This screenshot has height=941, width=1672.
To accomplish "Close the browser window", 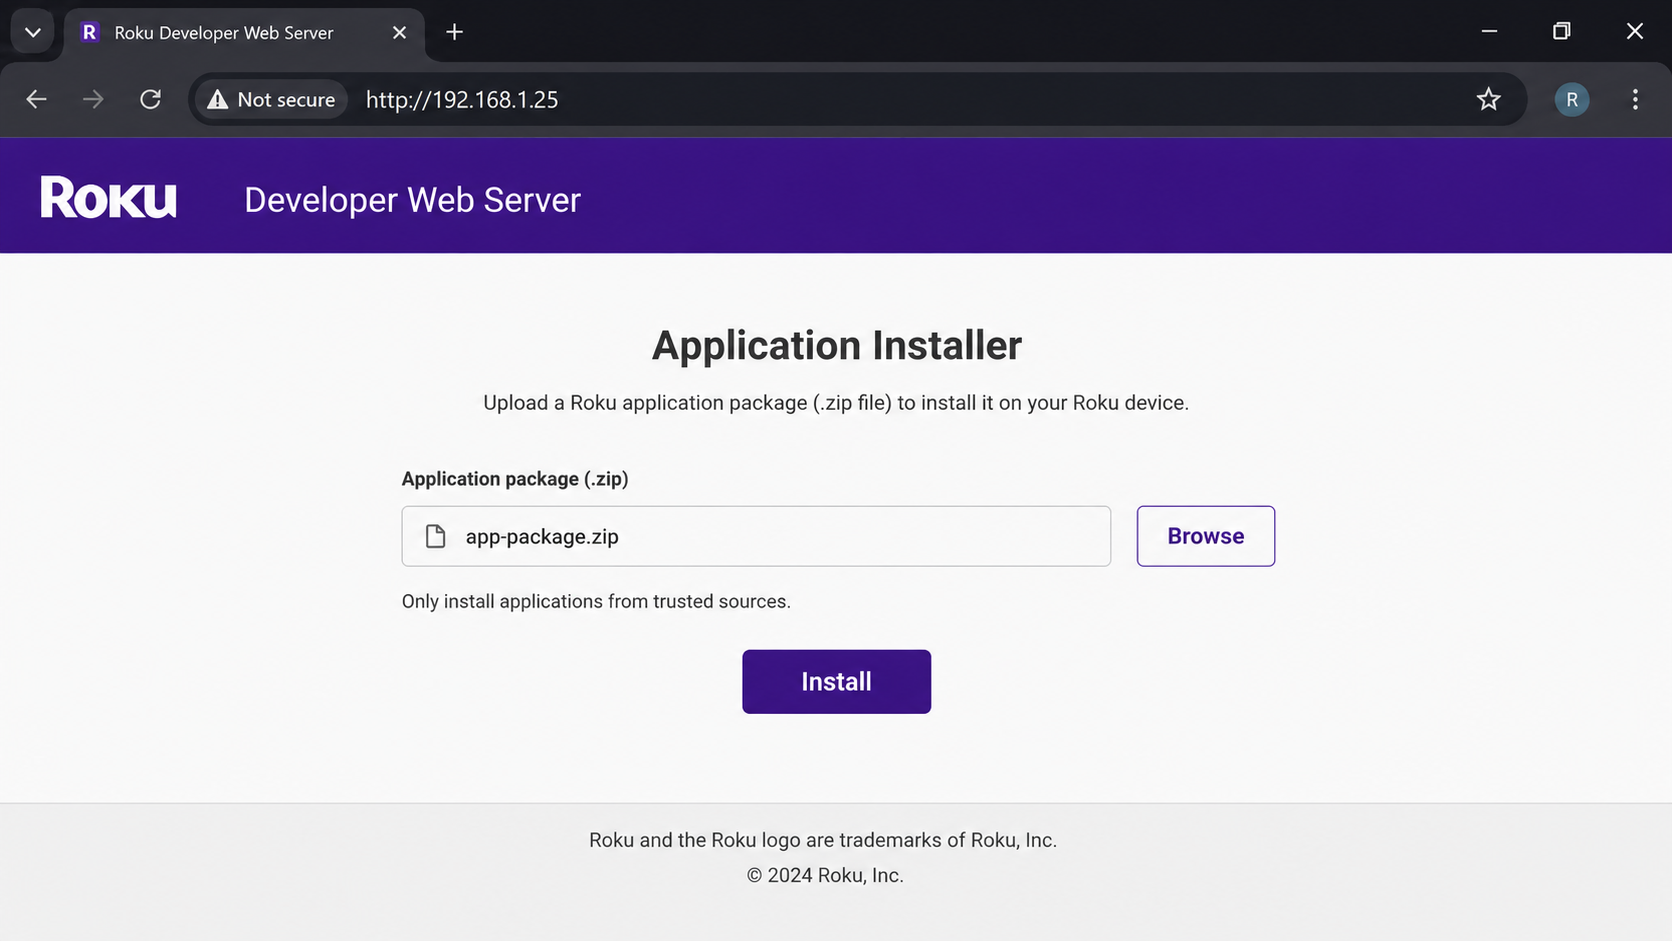I will [x=1635, y=31].
